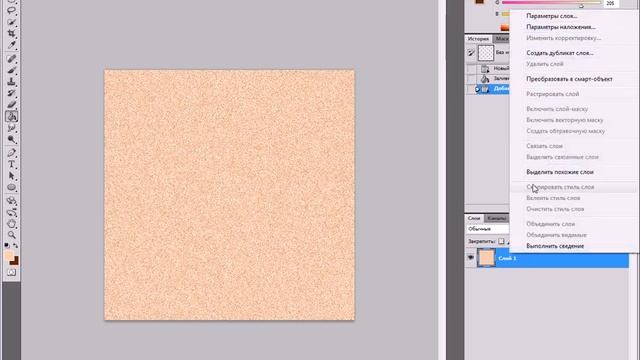Select the Zoom magnifier tool

11,235
